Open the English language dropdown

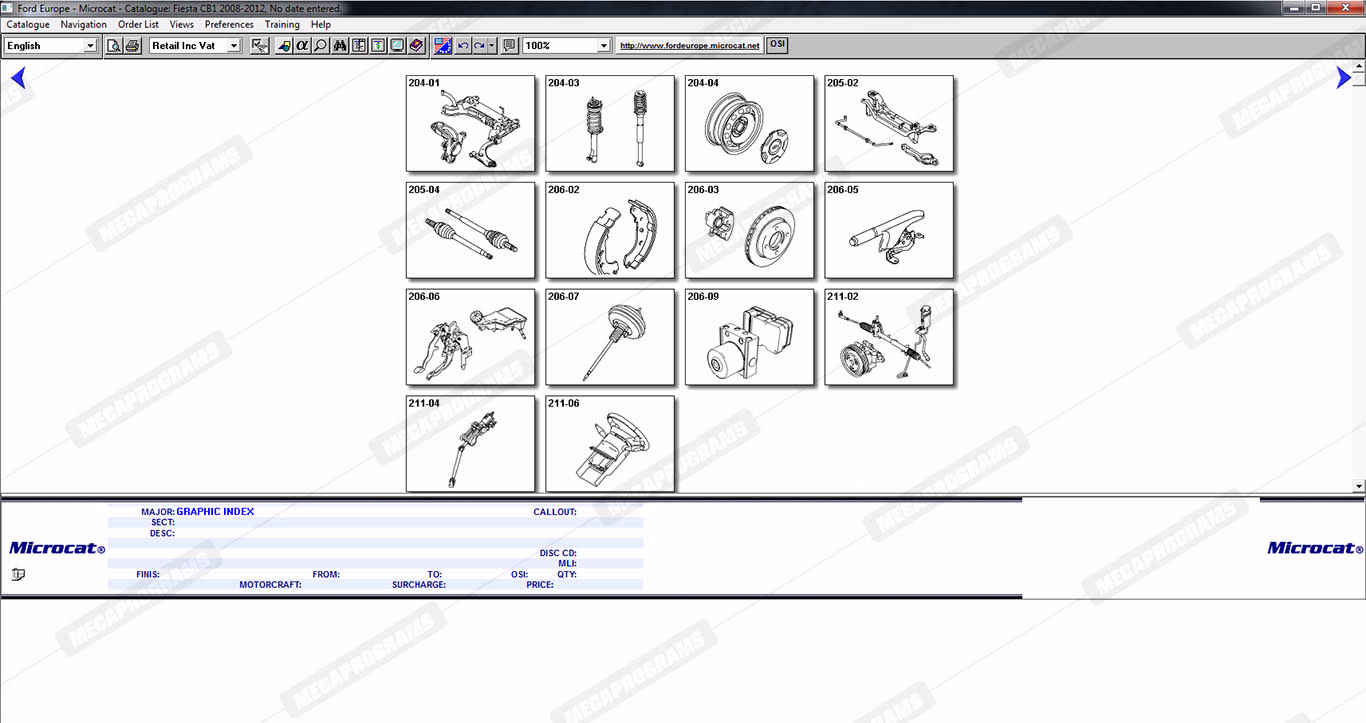(x=90, y=46)
